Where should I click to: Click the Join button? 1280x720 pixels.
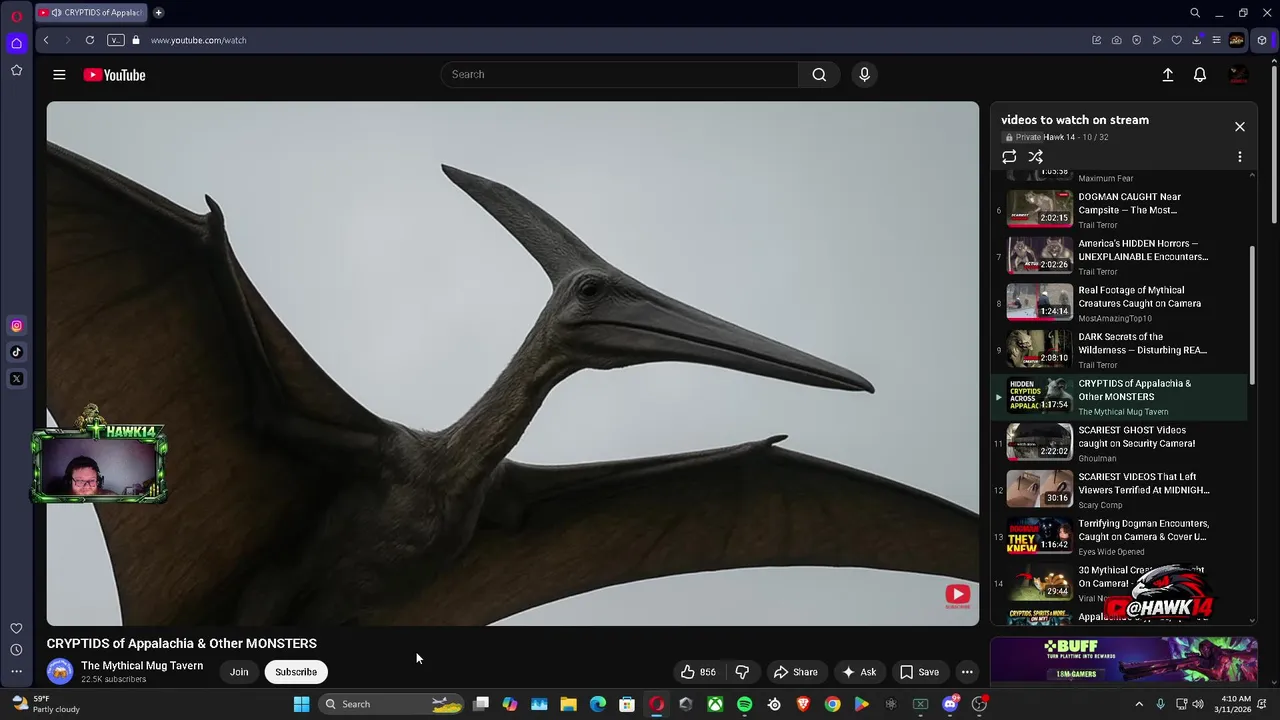[239, 672]
